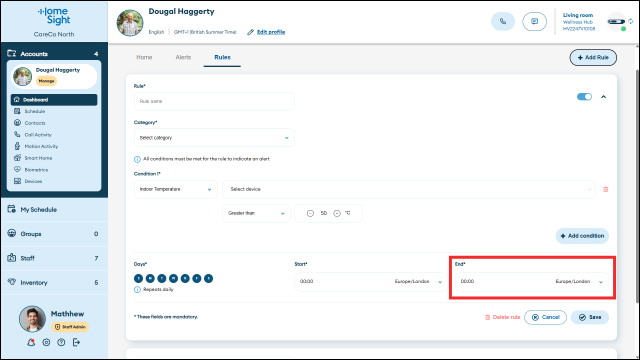
Task: Open the Inventory section
Action: [54, 282]
